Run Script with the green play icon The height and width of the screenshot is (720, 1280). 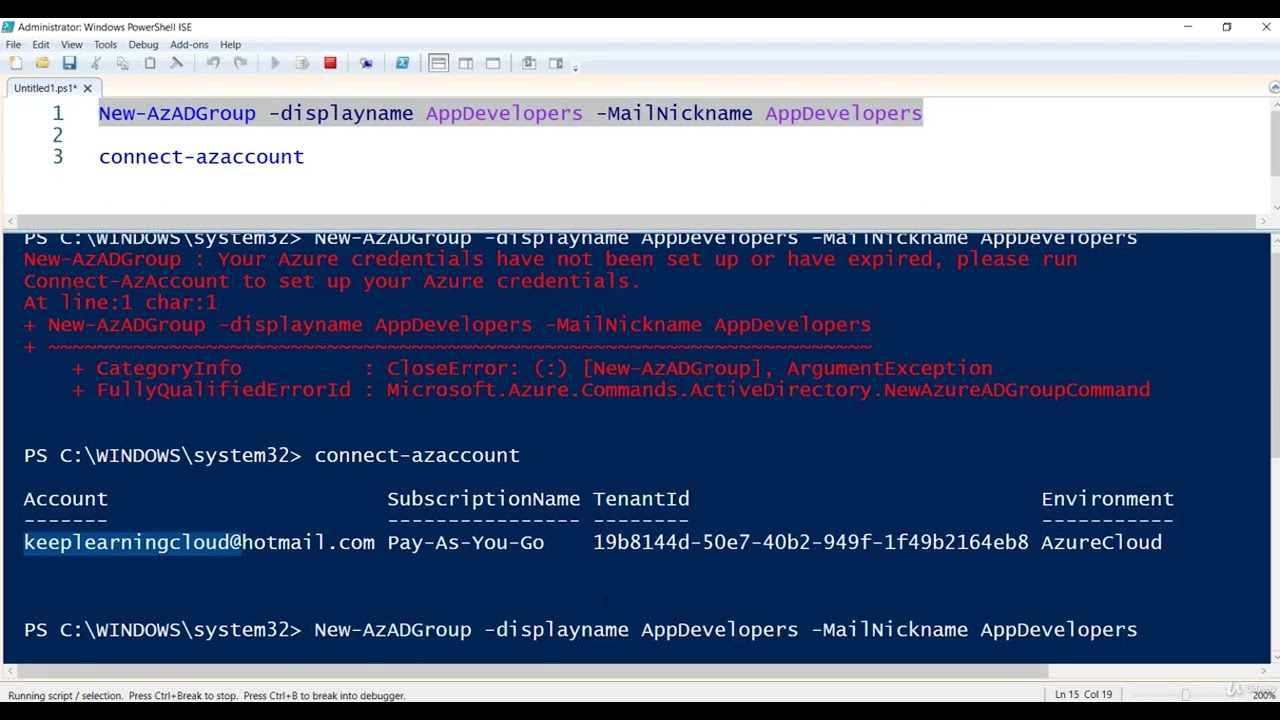point(275,63)
